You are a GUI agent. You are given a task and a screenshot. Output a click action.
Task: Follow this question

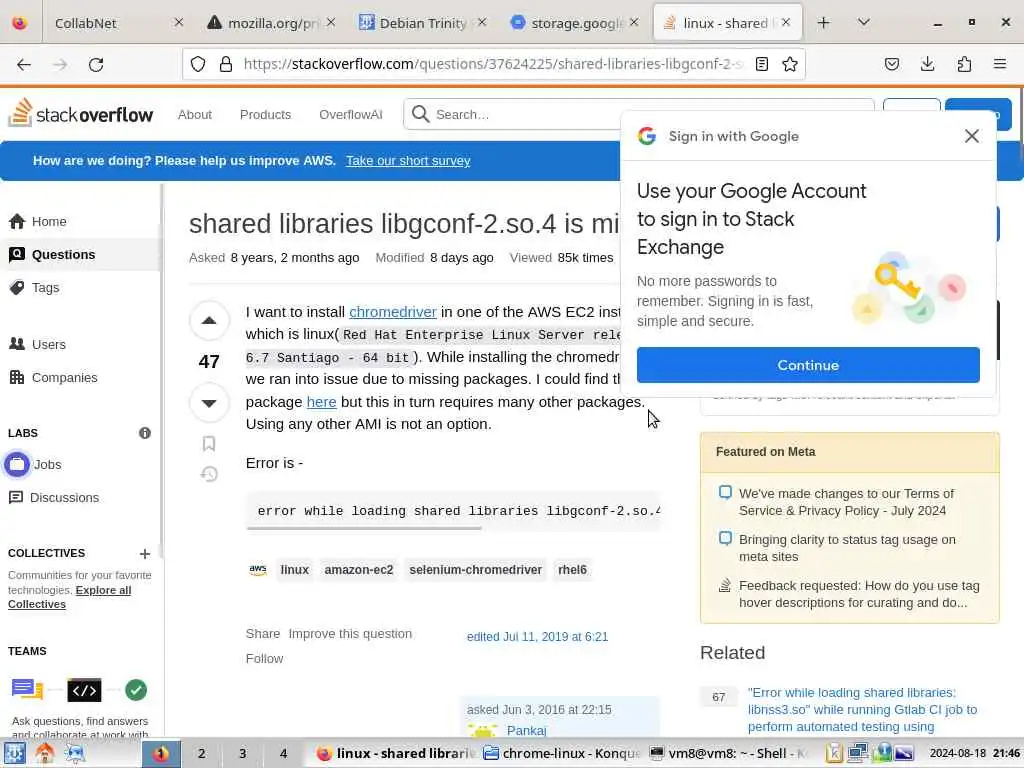tap(264, 658)
